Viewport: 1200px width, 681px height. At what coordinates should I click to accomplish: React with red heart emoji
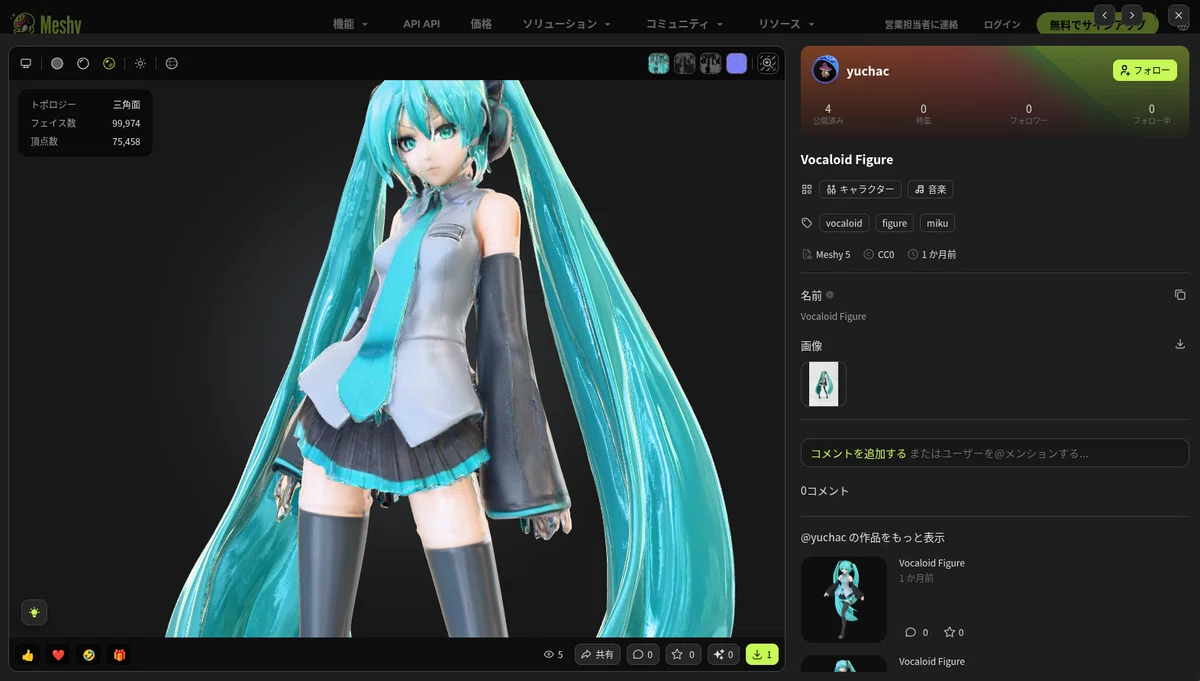point(58,655)
